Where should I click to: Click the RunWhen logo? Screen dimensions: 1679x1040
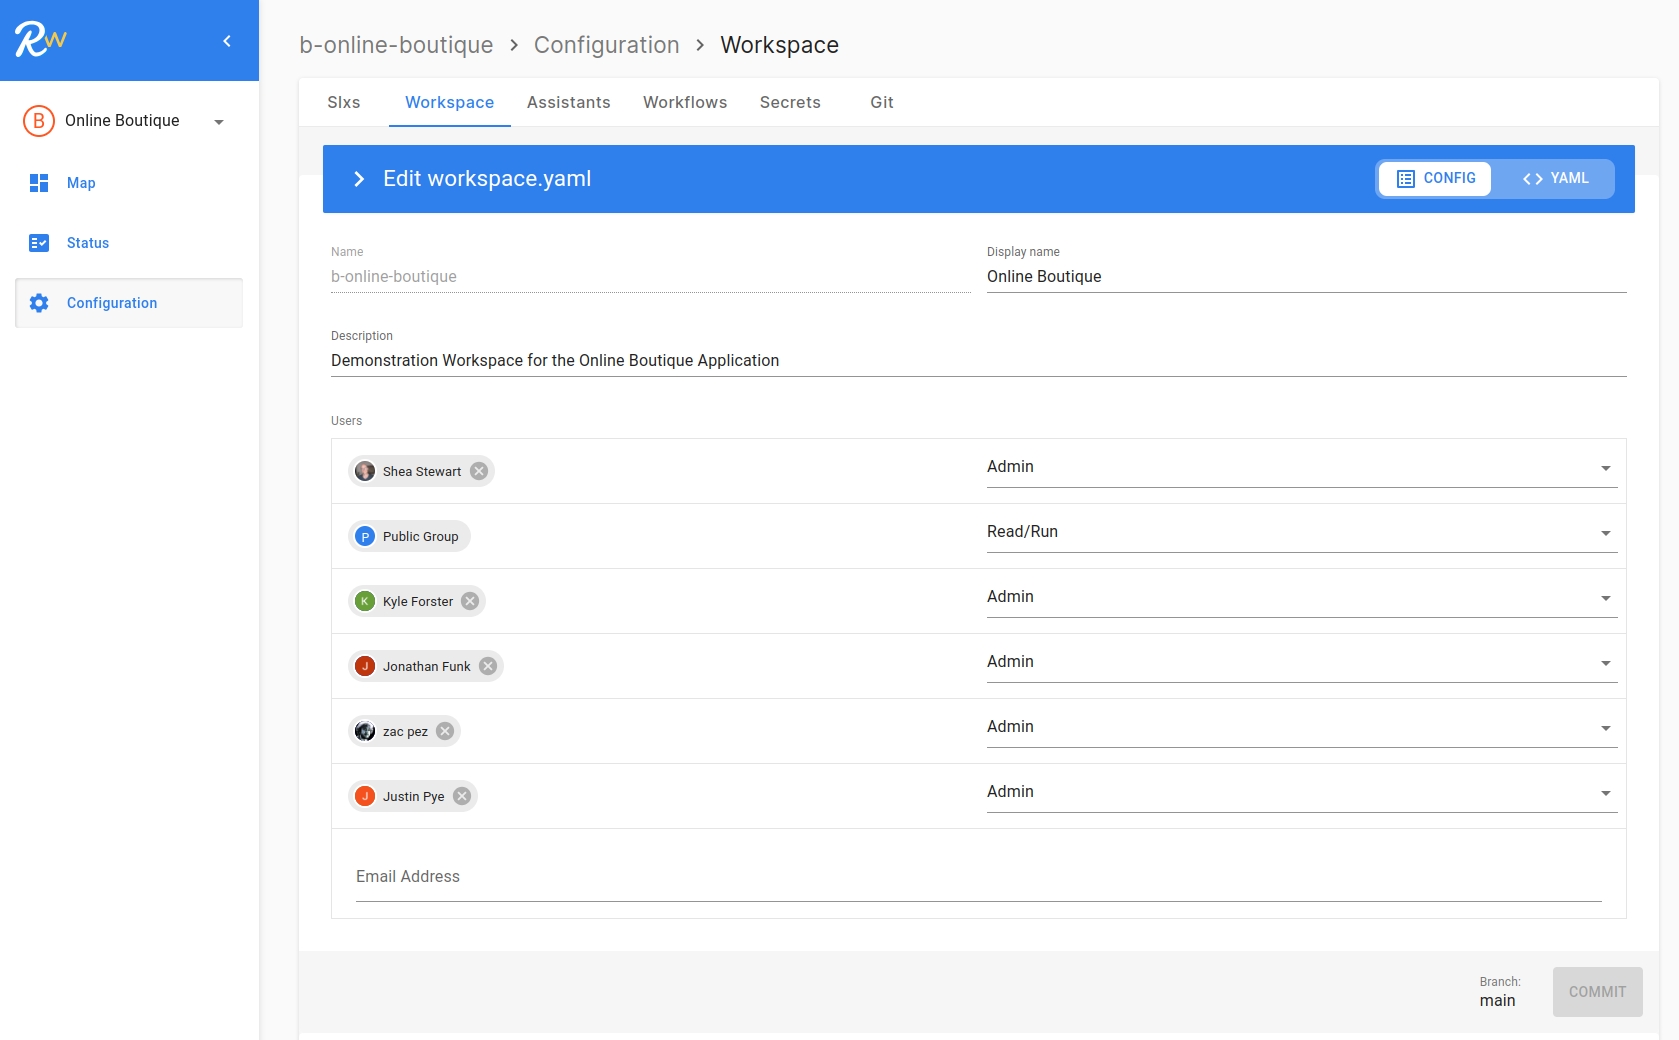click(38, 40)
